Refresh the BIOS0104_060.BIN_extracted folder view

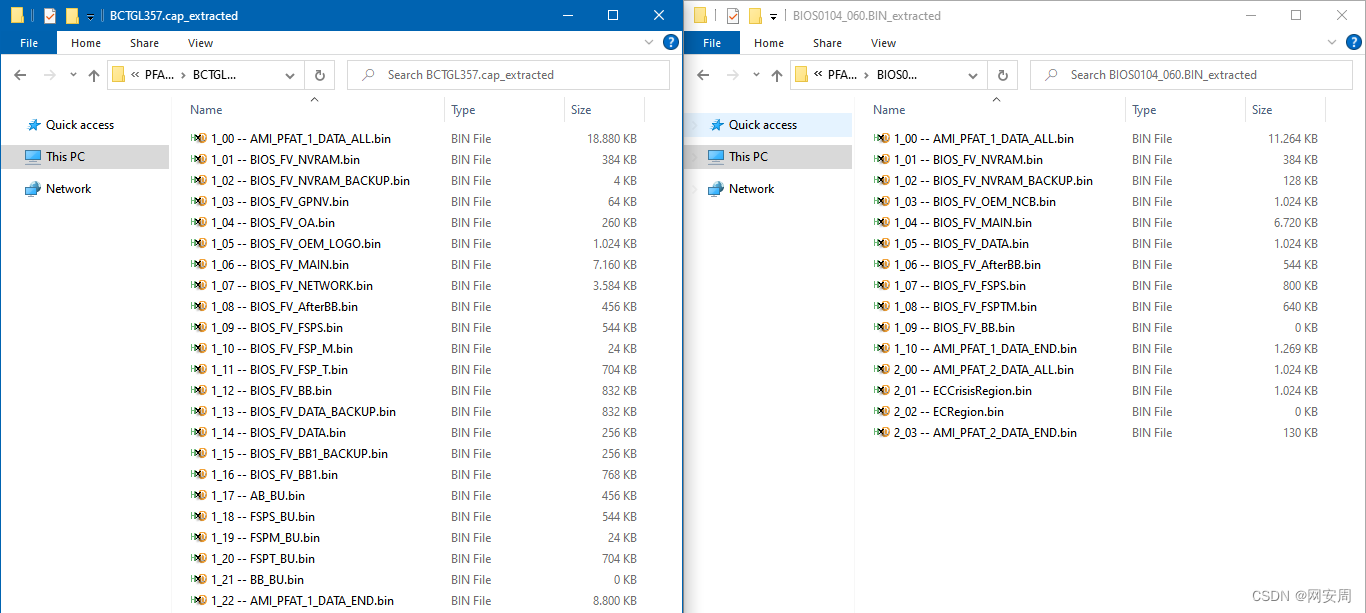(1002, 75)
